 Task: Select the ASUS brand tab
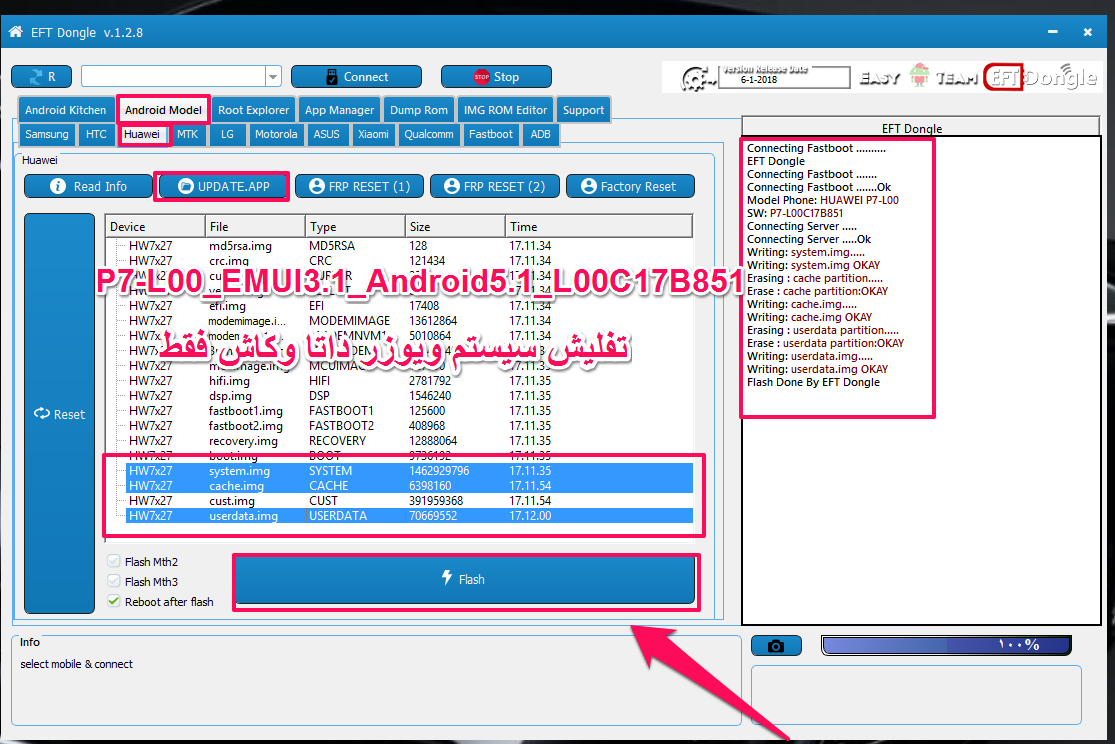pos(326,134)
